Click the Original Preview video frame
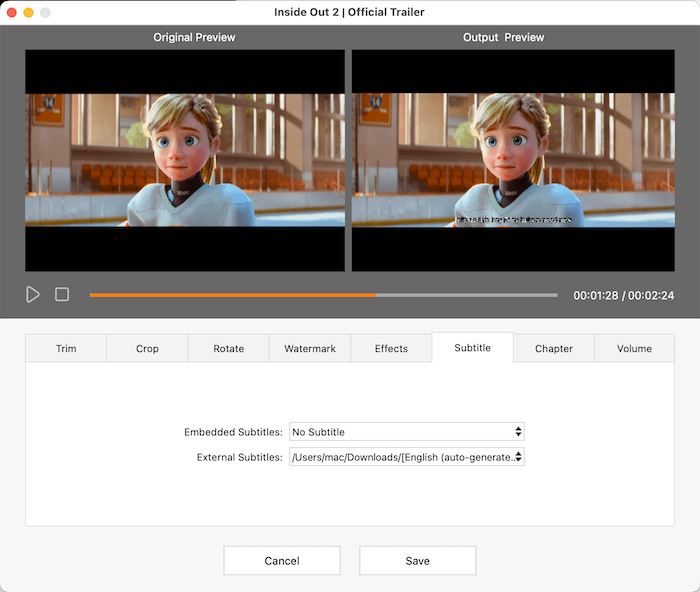The image size is (700, 592). tap(184, 160)
